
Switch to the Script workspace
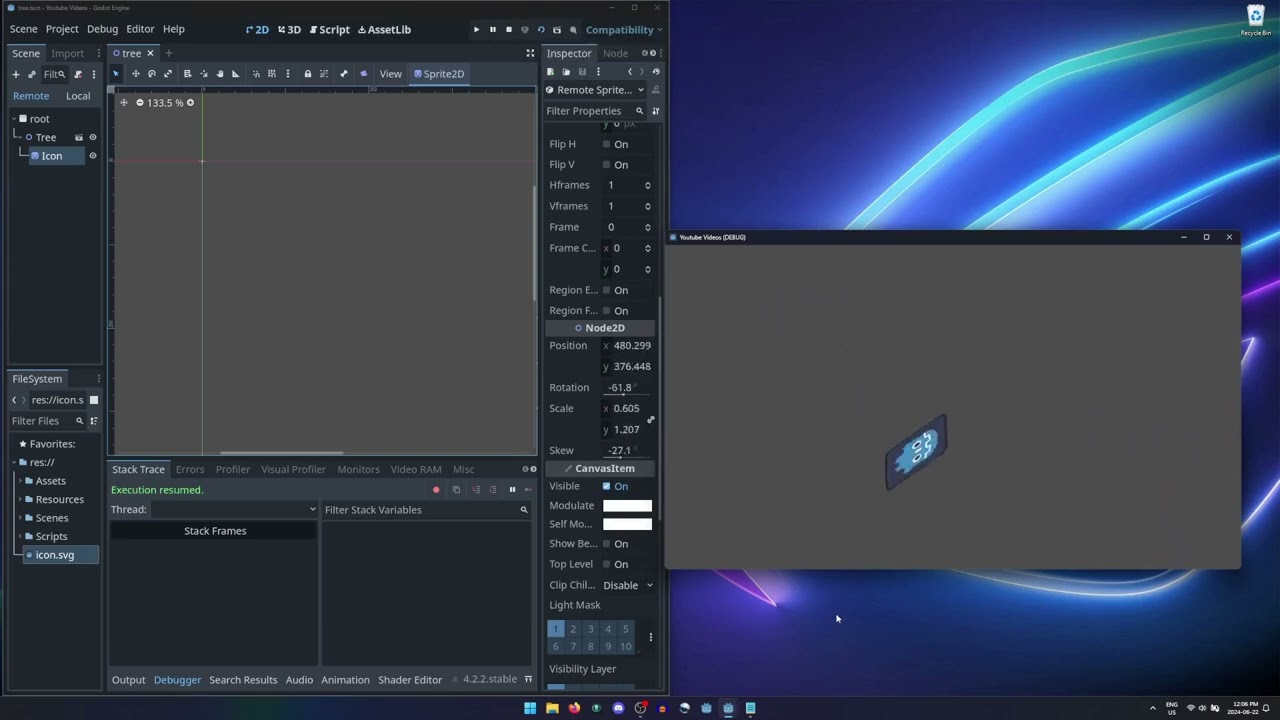coord(330,30)
